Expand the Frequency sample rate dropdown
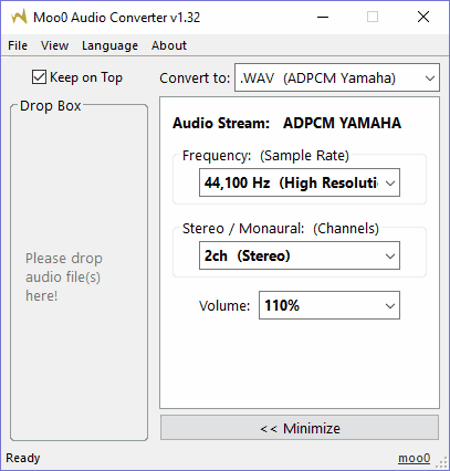Viewport: 450px width, 471px height. (299, 183)
